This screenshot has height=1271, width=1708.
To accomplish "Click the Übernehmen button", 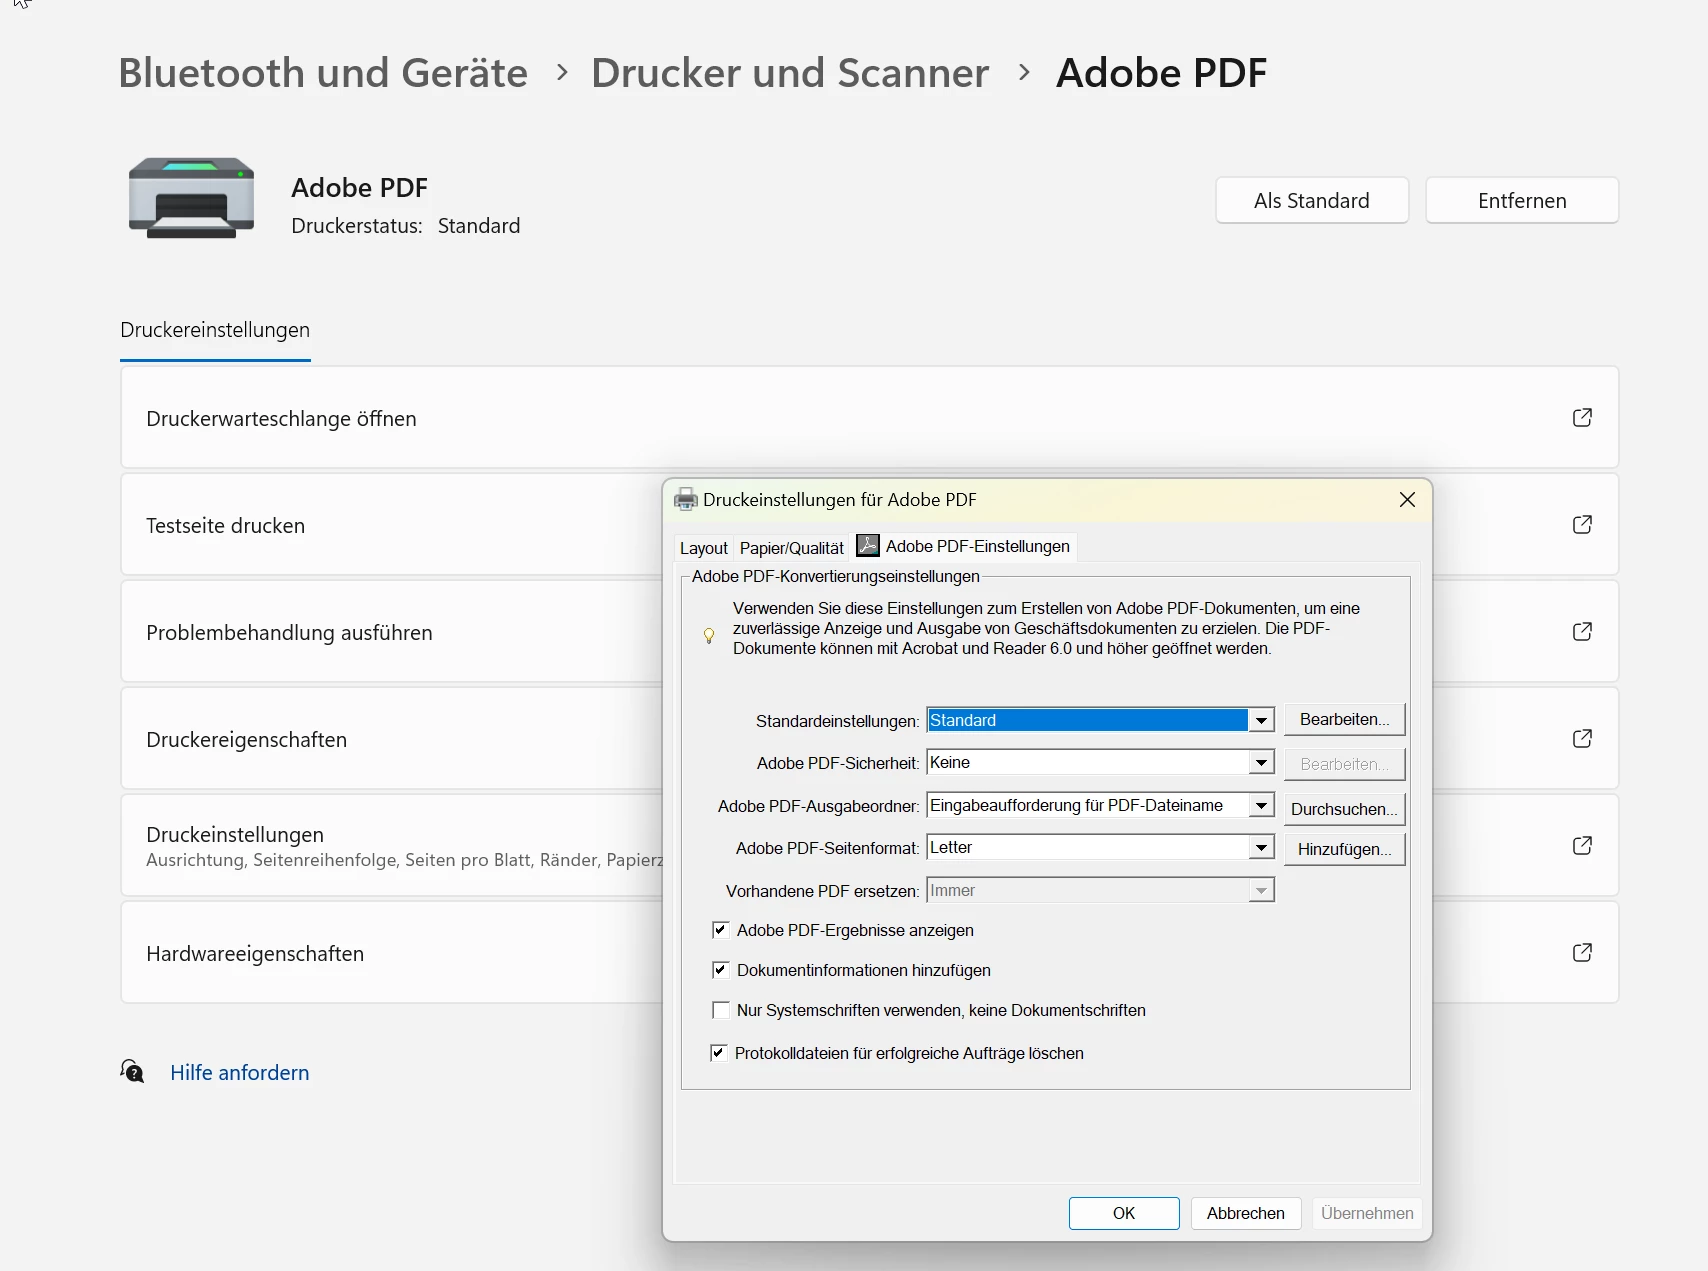I will click(1367, 1213).
